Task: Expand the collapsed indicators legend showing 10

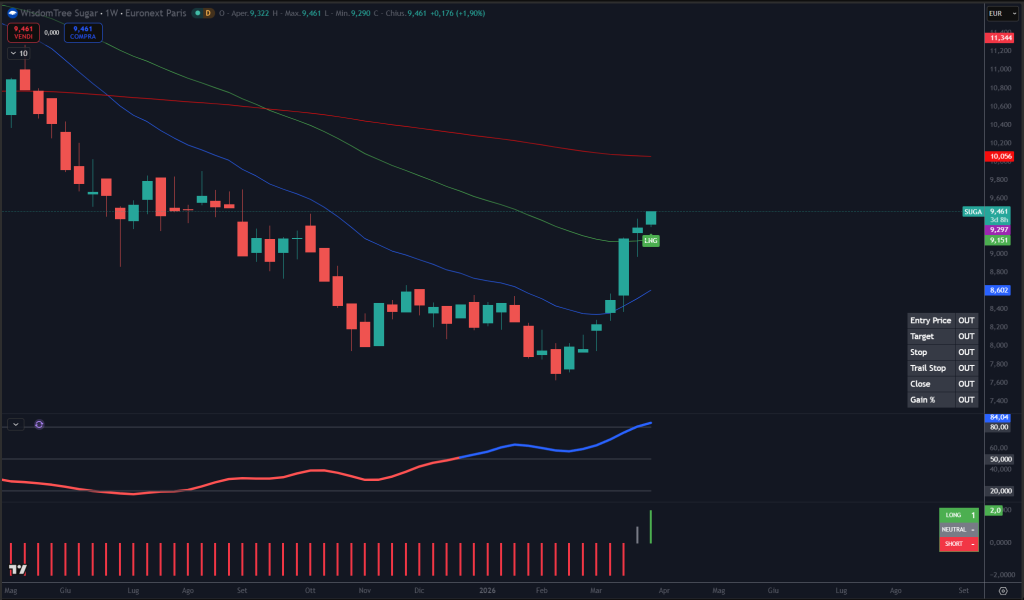Action: (19, 54)
